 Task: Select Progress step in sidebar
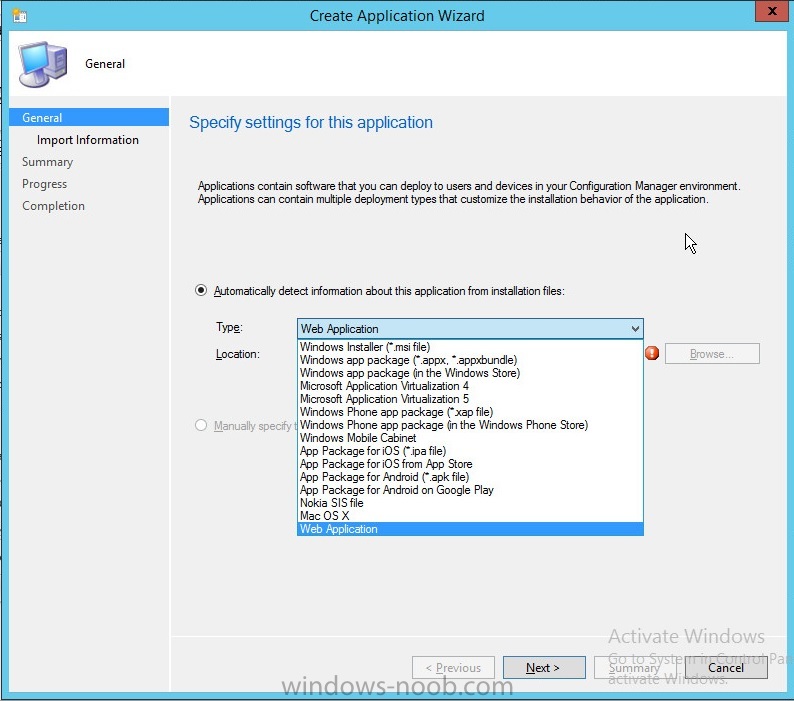point(45,184)
